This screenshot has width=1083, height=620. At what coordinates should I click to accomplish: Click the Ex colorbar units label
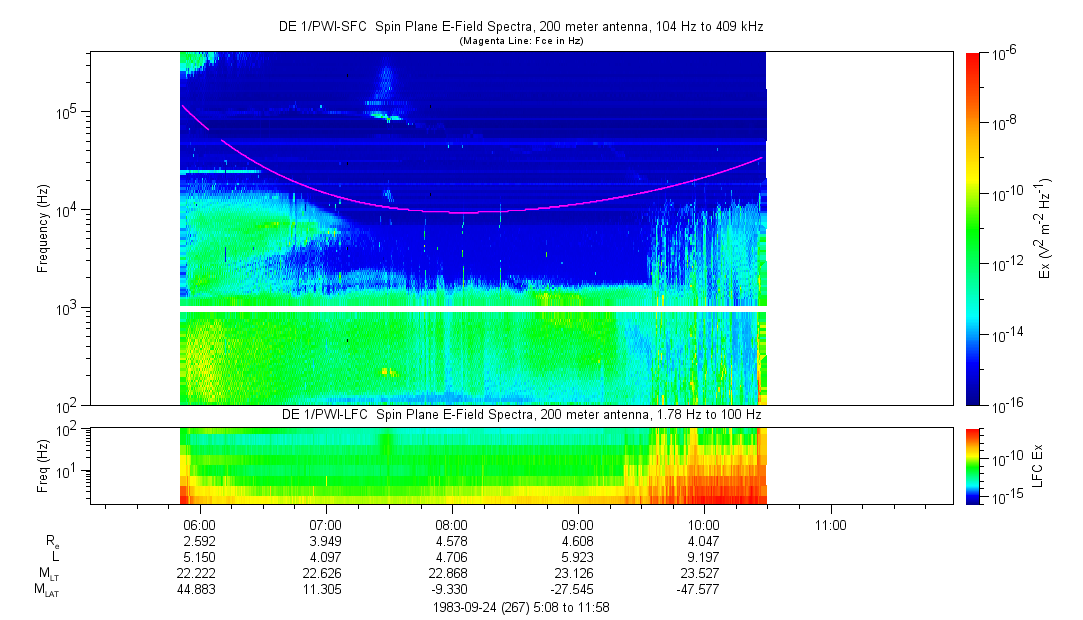[x=1044, y=229]
